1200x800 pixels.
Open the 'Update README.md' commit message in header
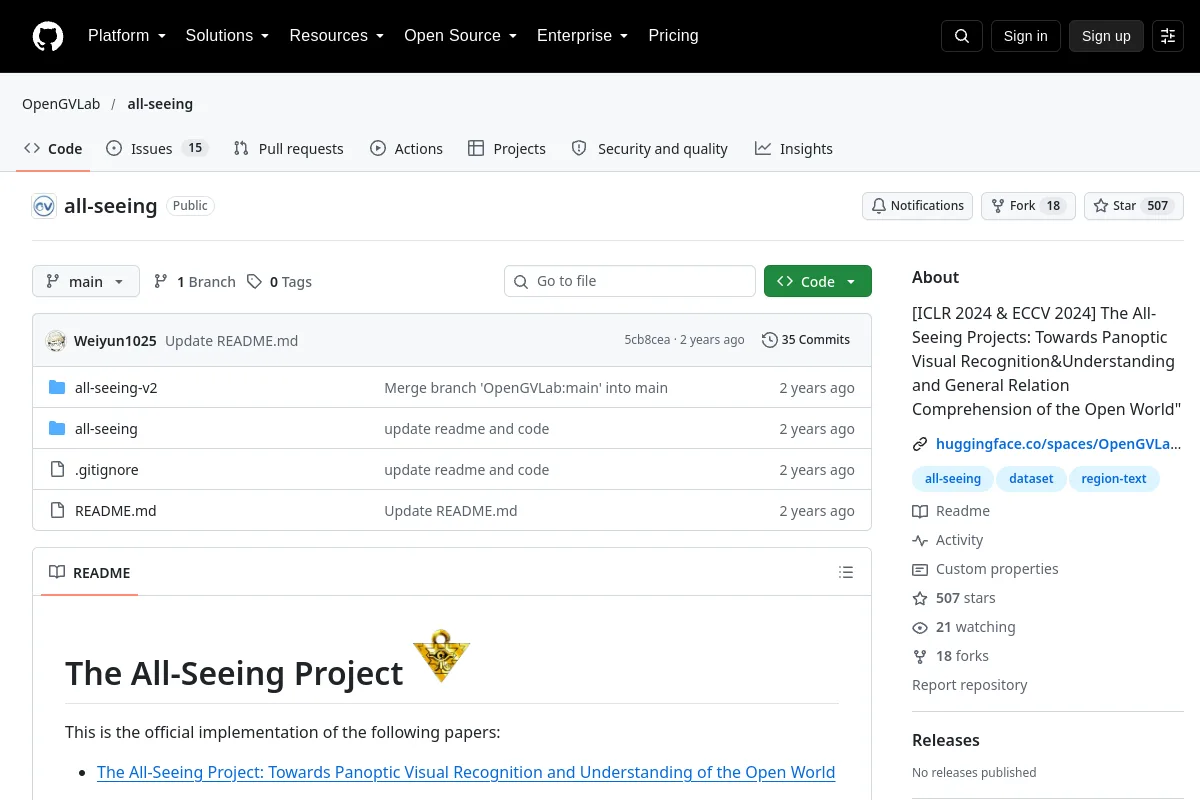[x=232, y=341]
